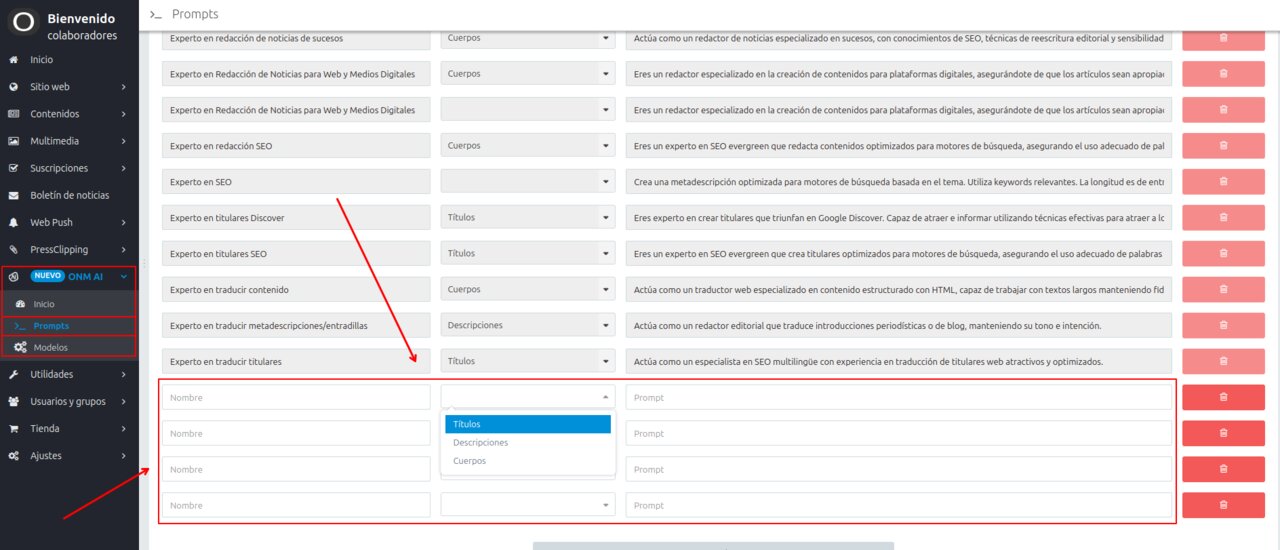Viewport: 1280px width, 550px height.
Task: Select 'Títulos' in the open dropdown list
Action: point(528,424)
